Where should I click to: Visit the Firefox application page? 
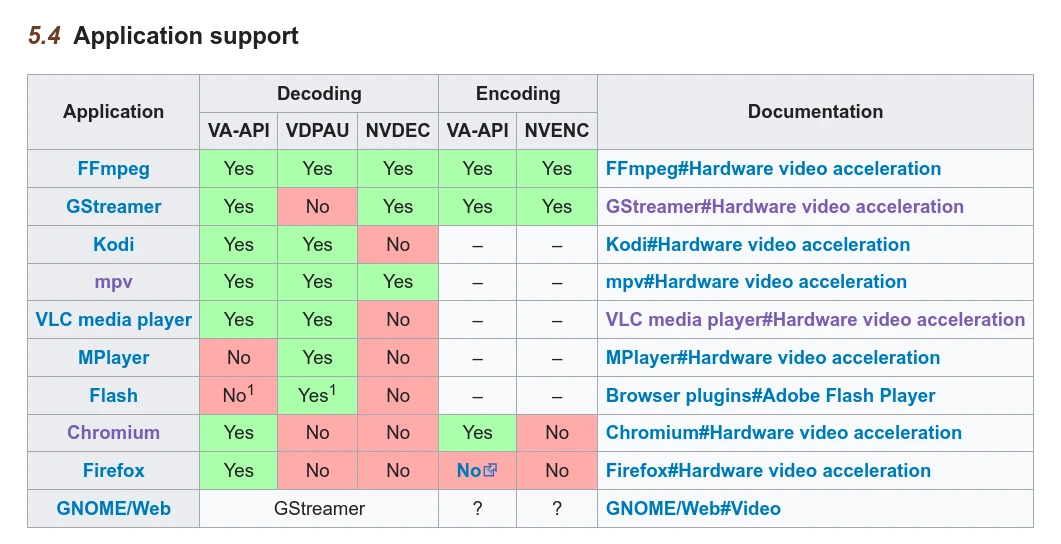[x=113, y=471]
